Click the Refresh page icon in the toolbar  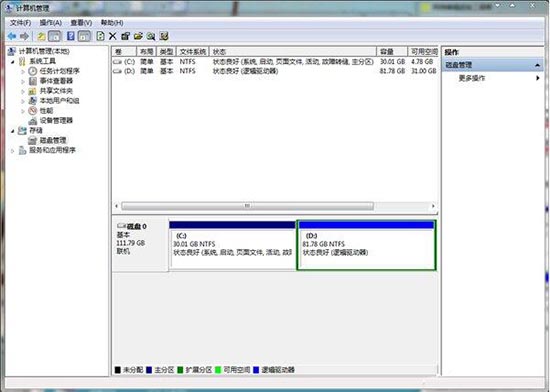(100, 36)
